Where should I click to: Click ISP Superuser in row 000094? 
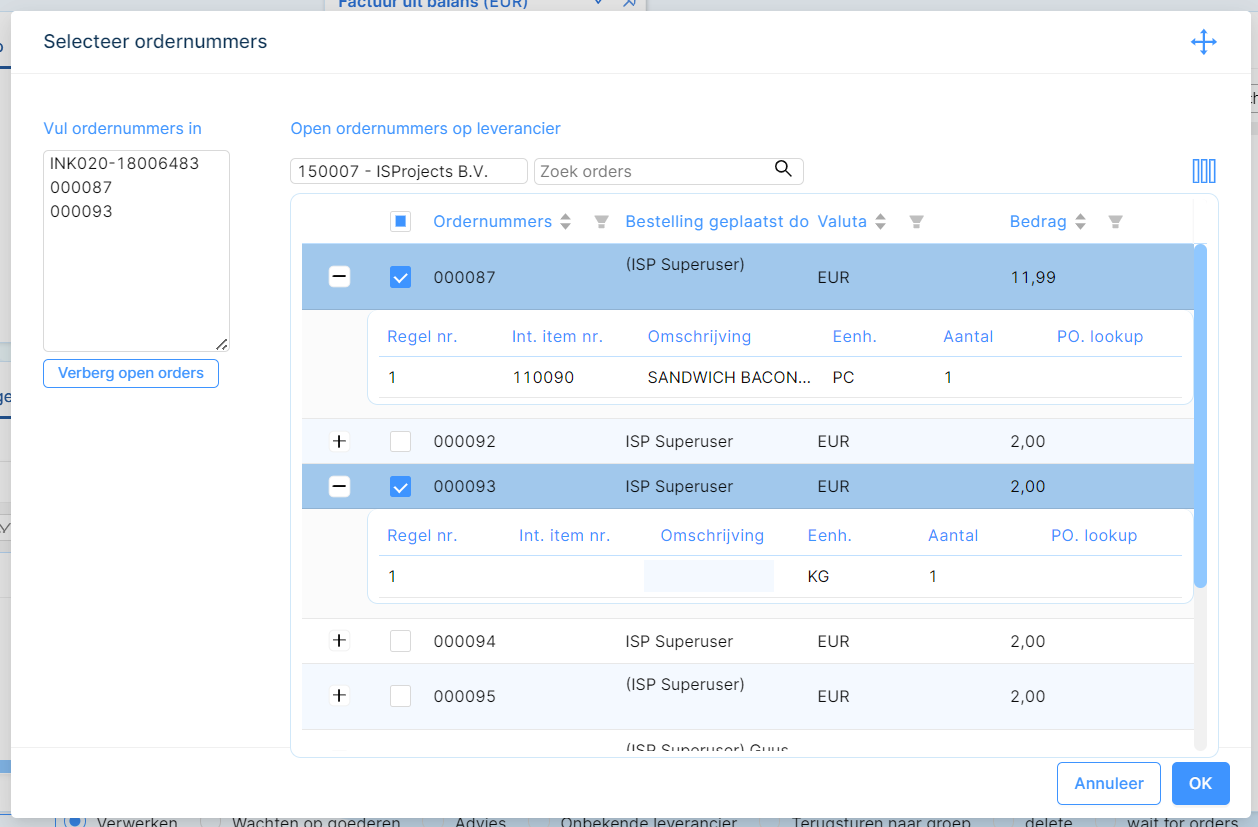679,641
